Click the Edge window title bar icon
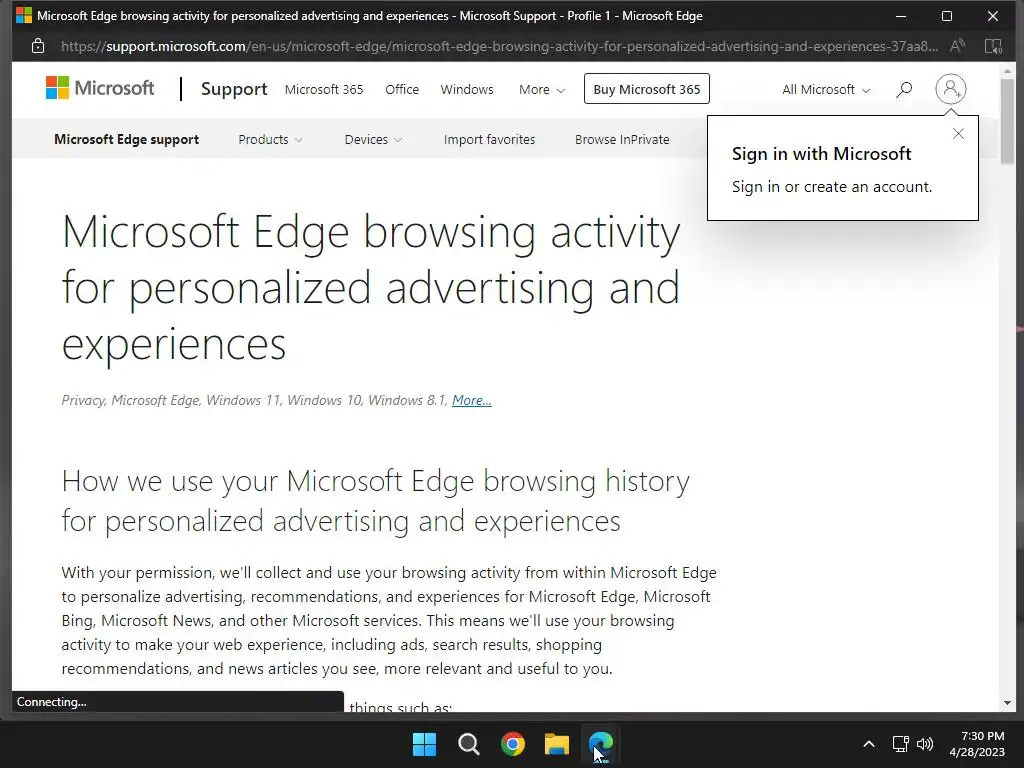The height and width of the screenshot is (768, 1024). (24, 15)
